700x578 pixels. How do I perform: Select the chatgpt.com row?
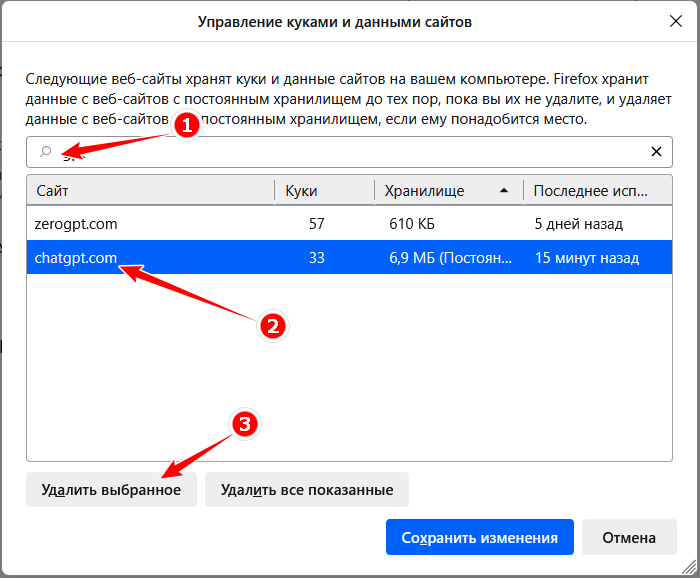click(x=350, y=258)
